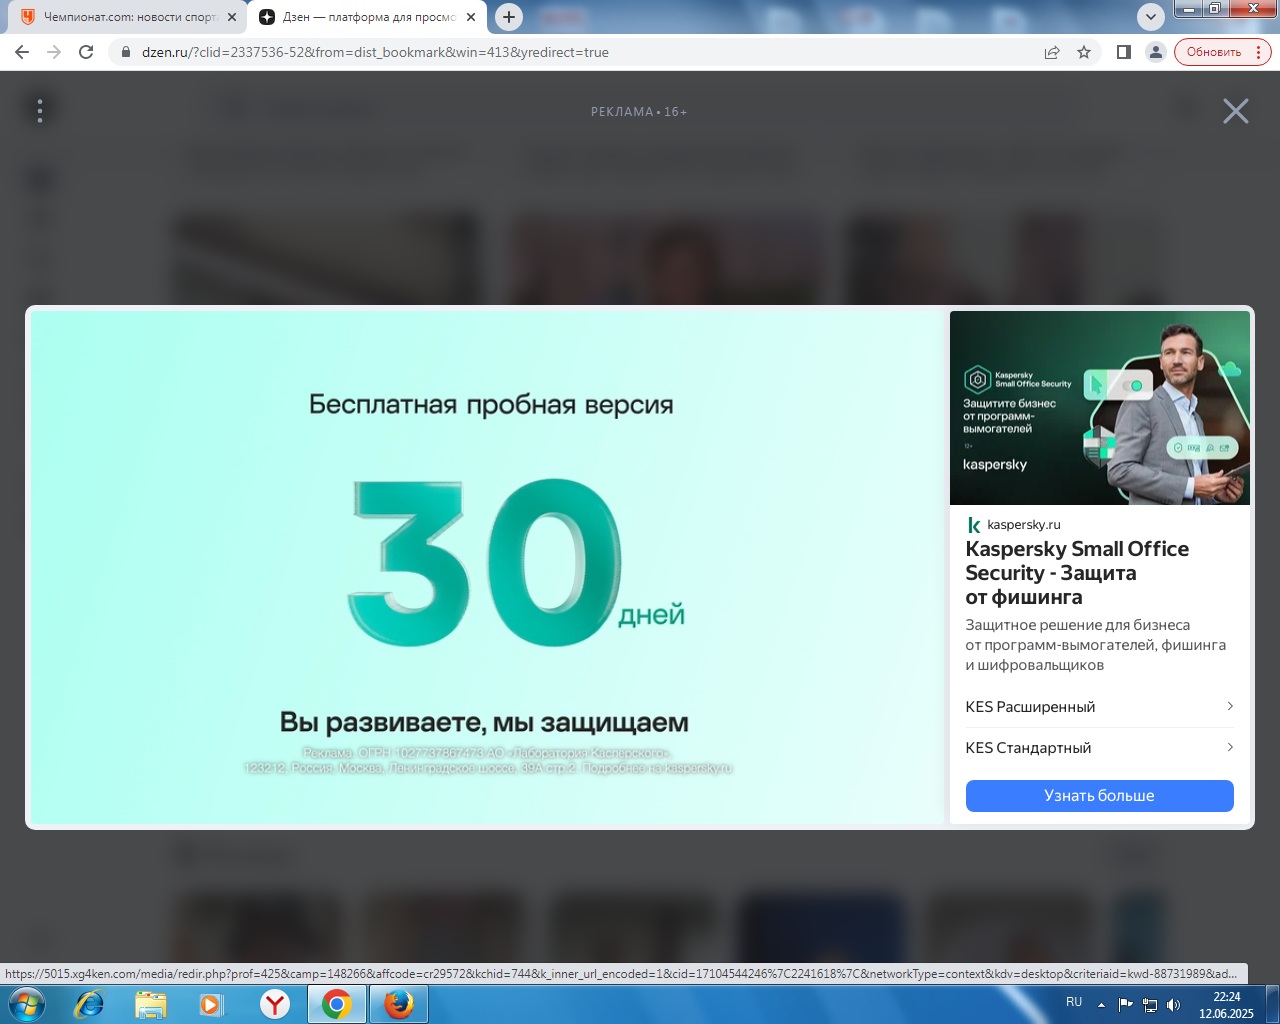
Task: Open a new browser tab
Action: point(509,17)
